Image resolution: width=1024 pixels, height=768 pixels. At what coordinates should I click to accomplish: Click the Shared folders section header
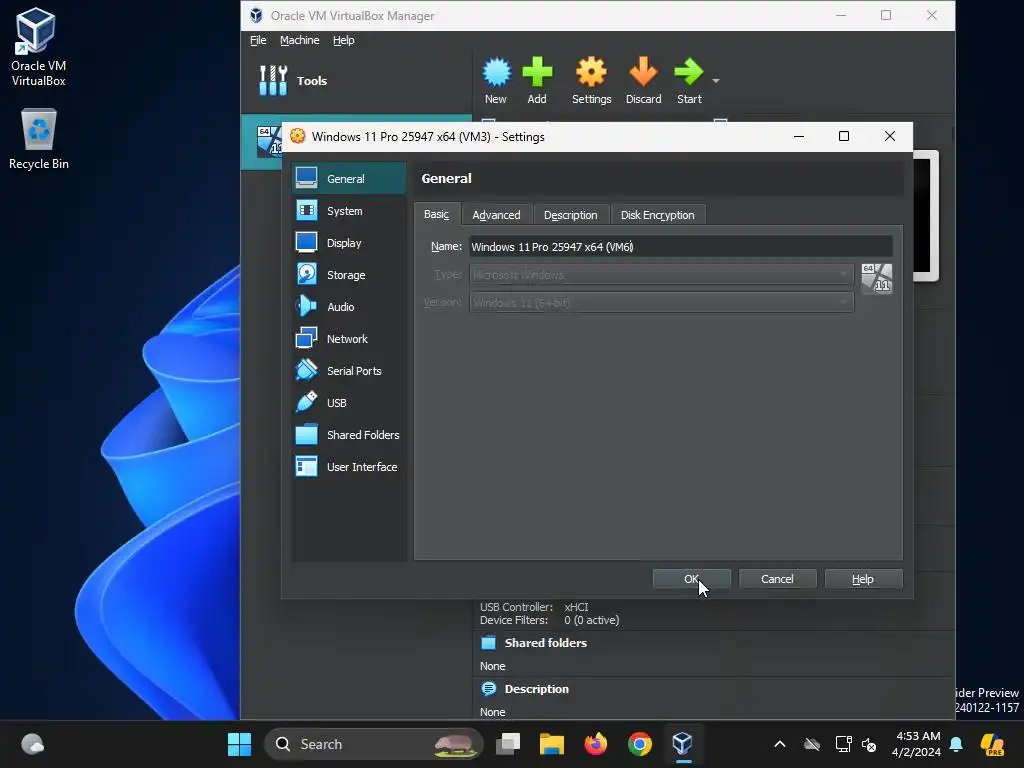pyautogui.click(x=545, y=643)
